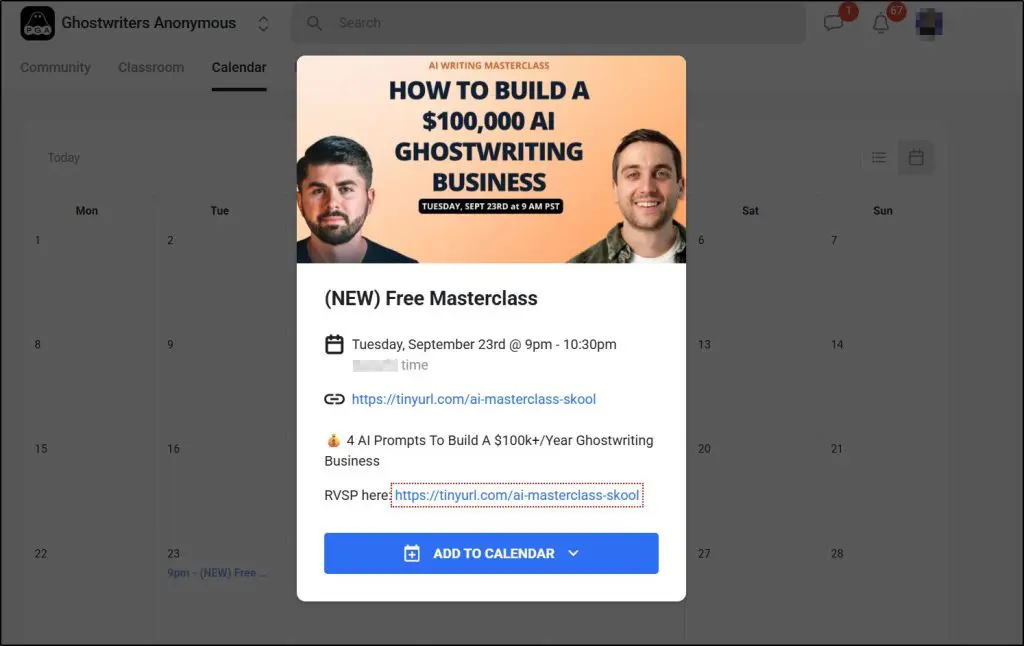1024x646 pixels.
Task: Click the calendar-plus icon on Add to Calendar
Action: click(411, 553)
